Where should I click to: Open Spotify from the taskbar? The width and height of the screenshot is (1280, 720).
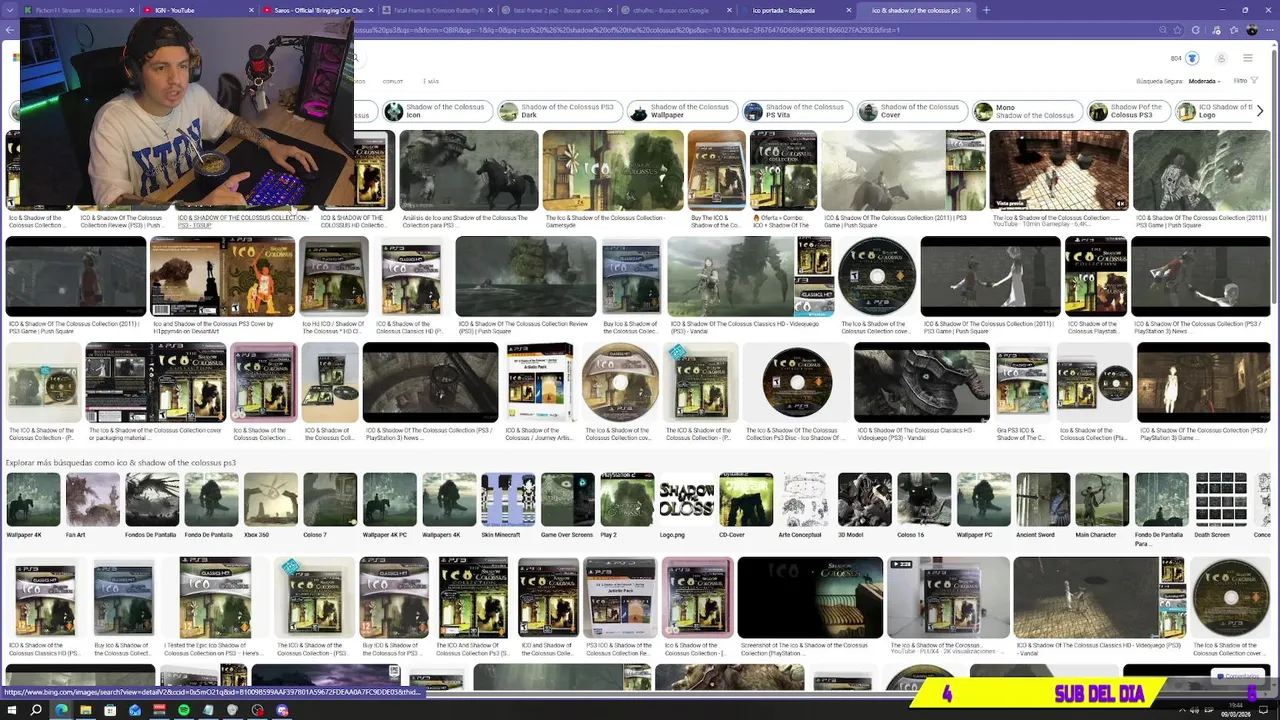[184, 710]
